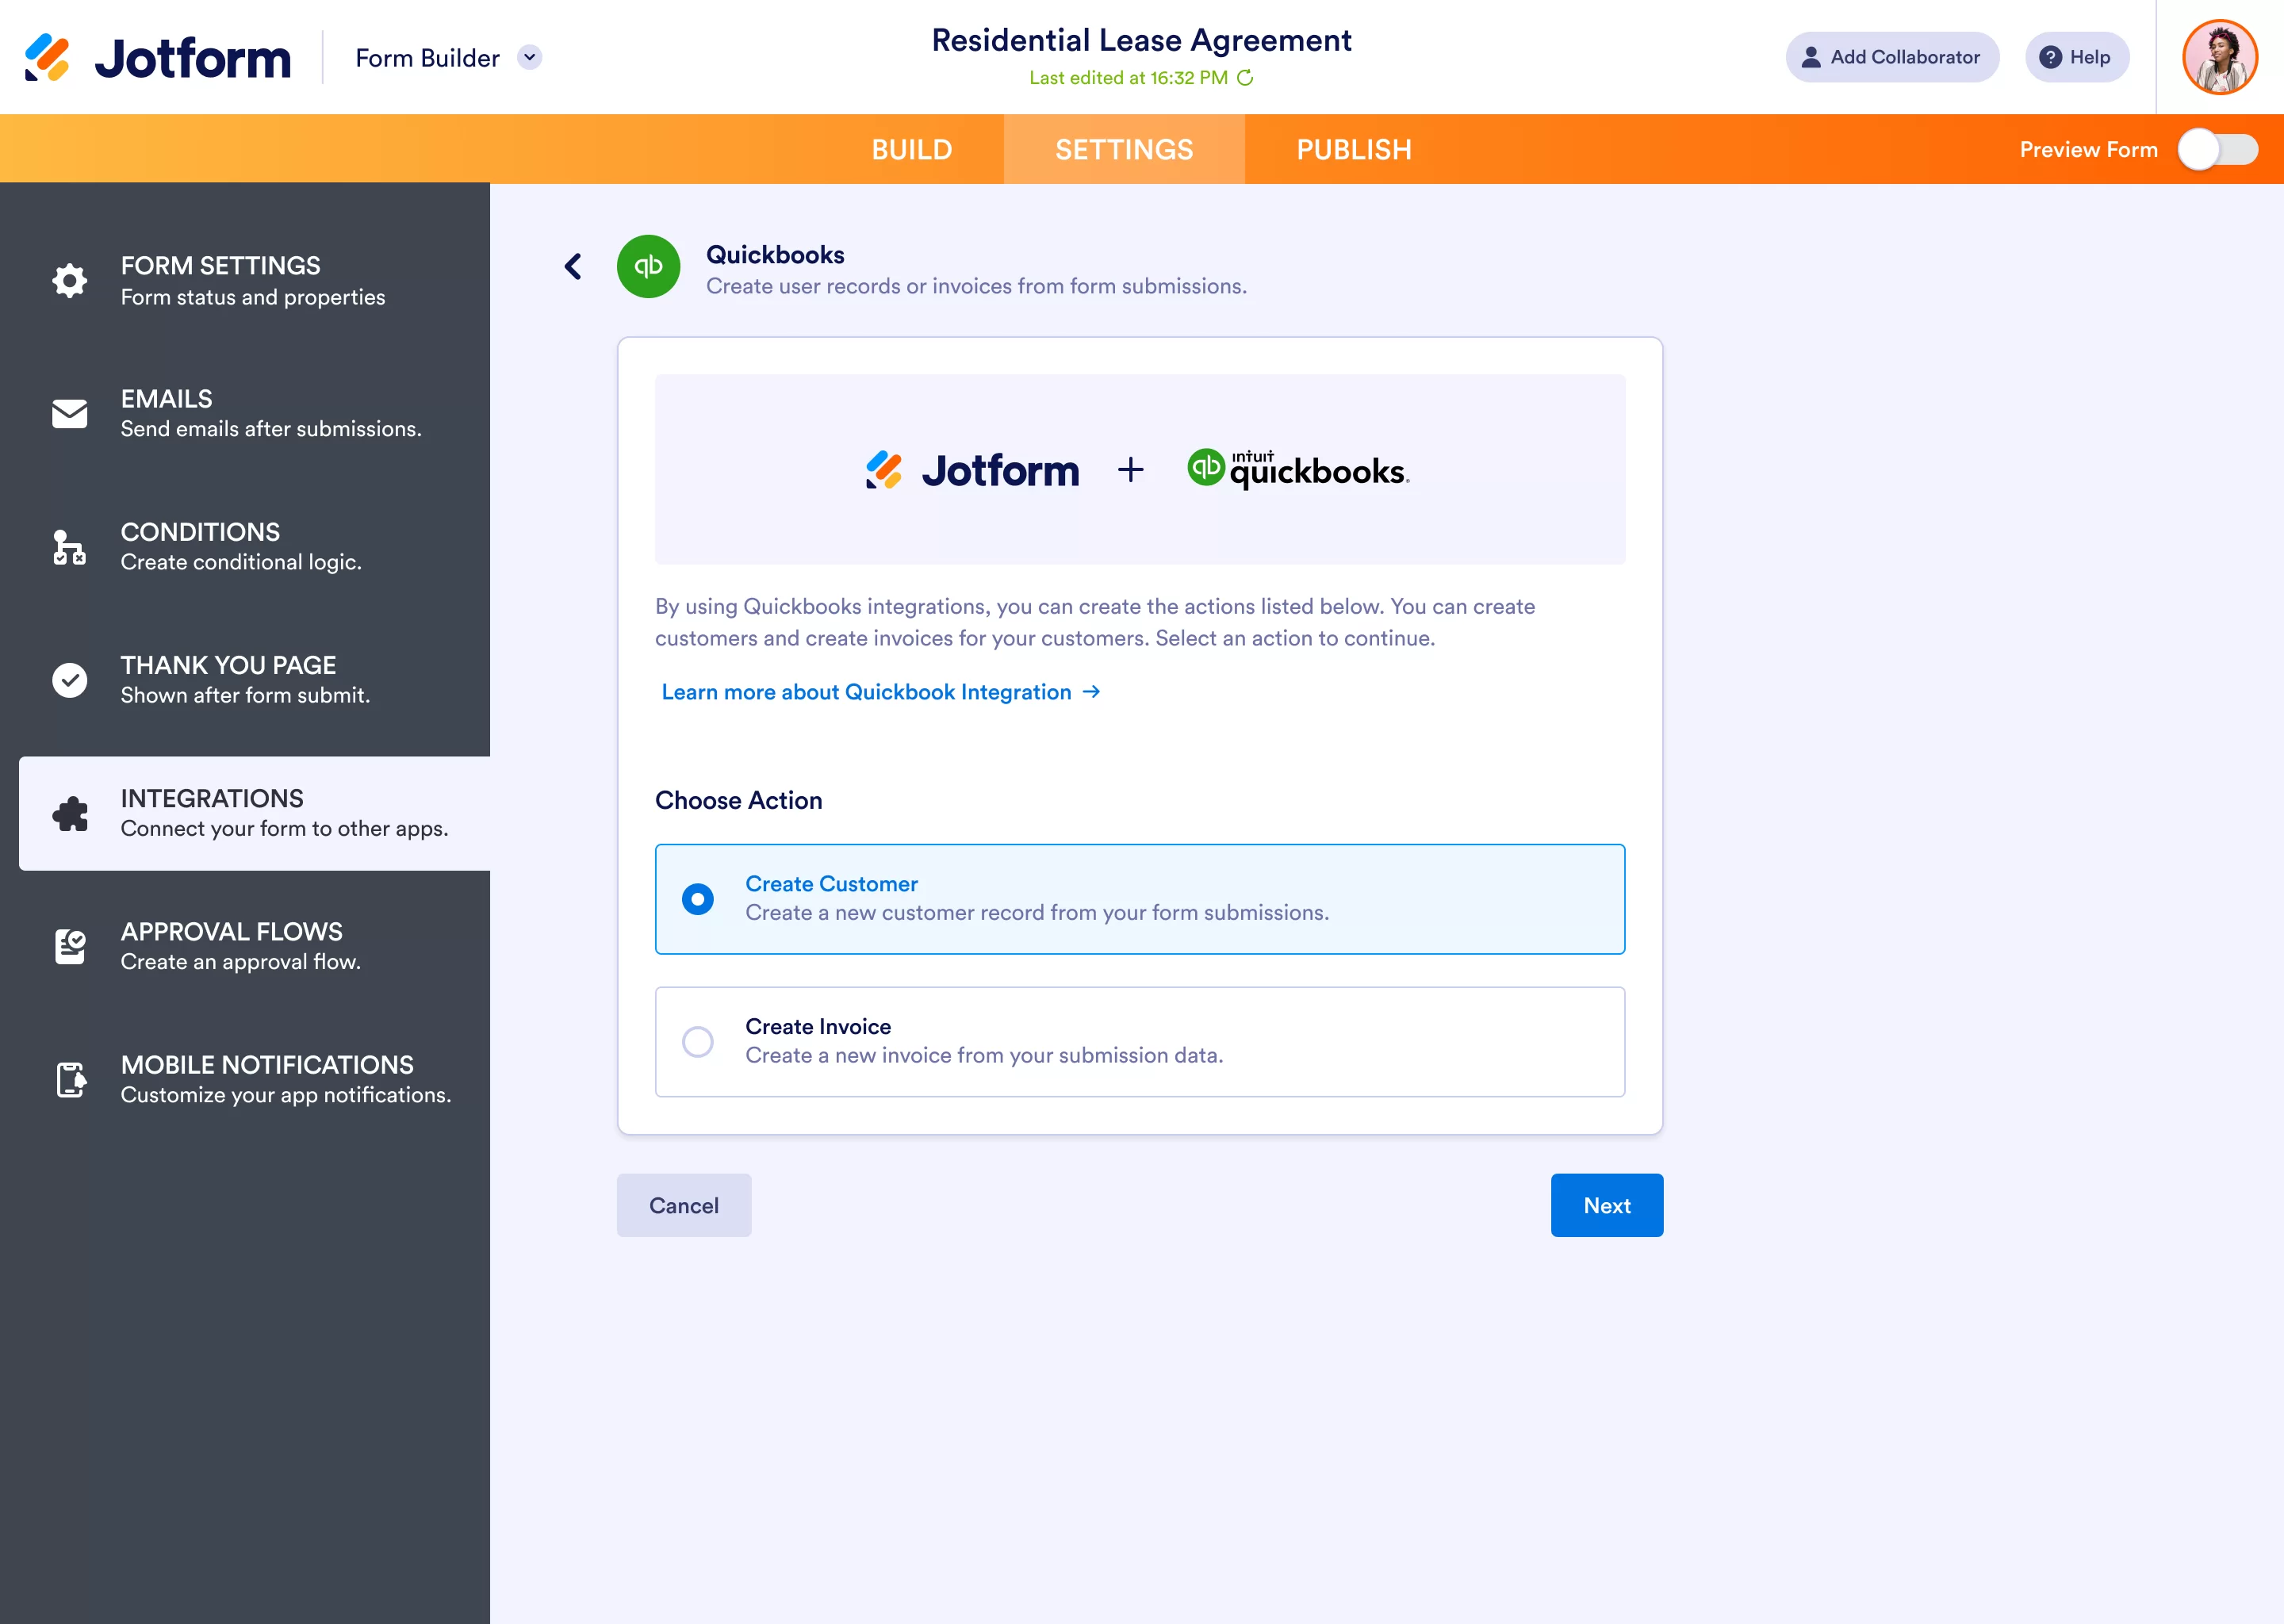This screenshot has width=2284, height=1624.
Task: Toggle the Preview Form switch
Action: pyautogui.click(x=2217, y=150)
